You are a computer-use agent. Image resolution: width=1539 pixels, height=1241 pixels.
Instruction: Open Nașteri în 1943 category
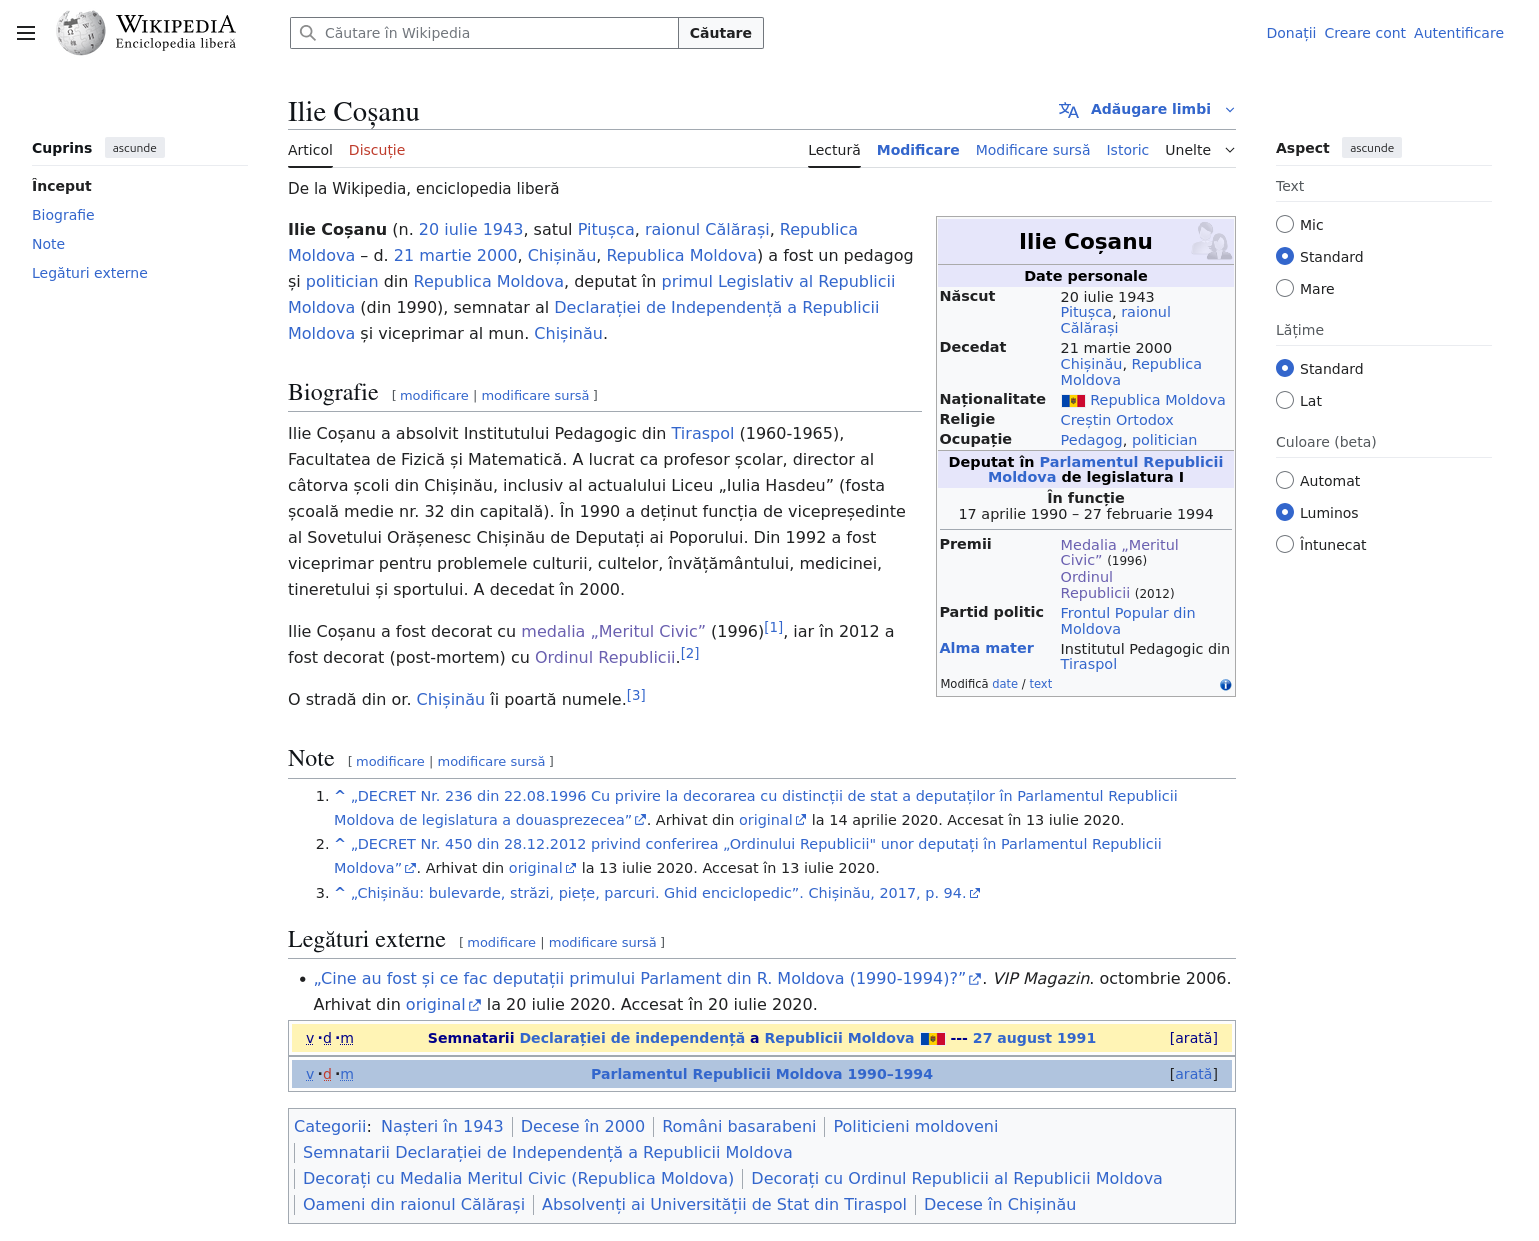point(442,1127)
